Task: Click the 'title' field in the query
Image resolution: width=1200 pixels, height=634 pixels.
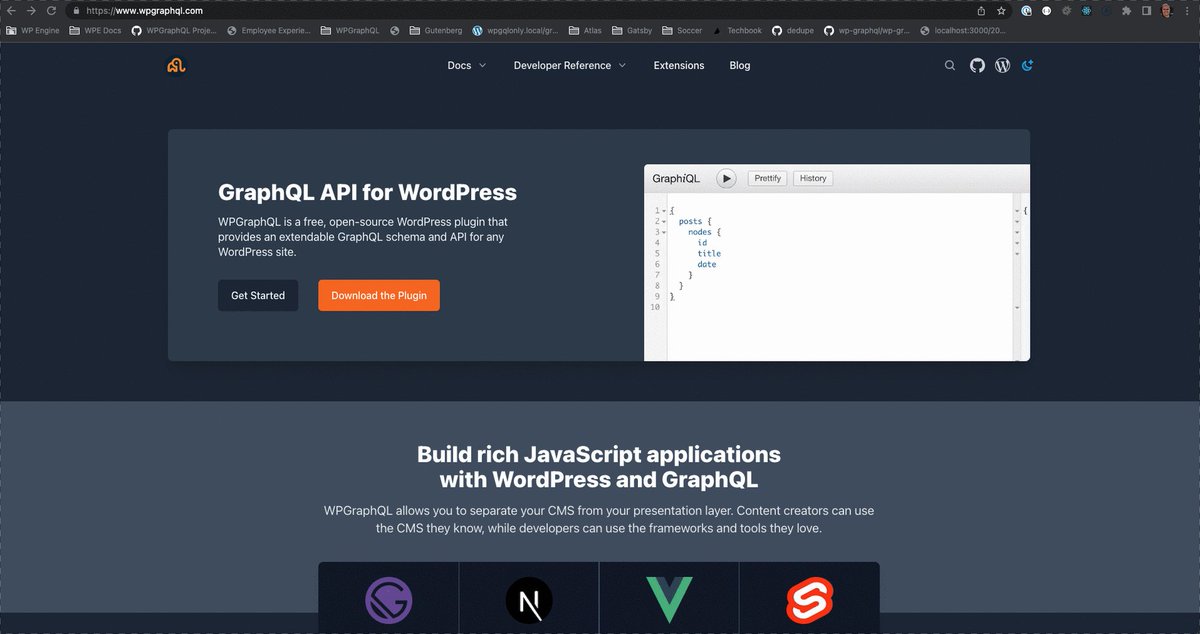Action: (709, 254)
